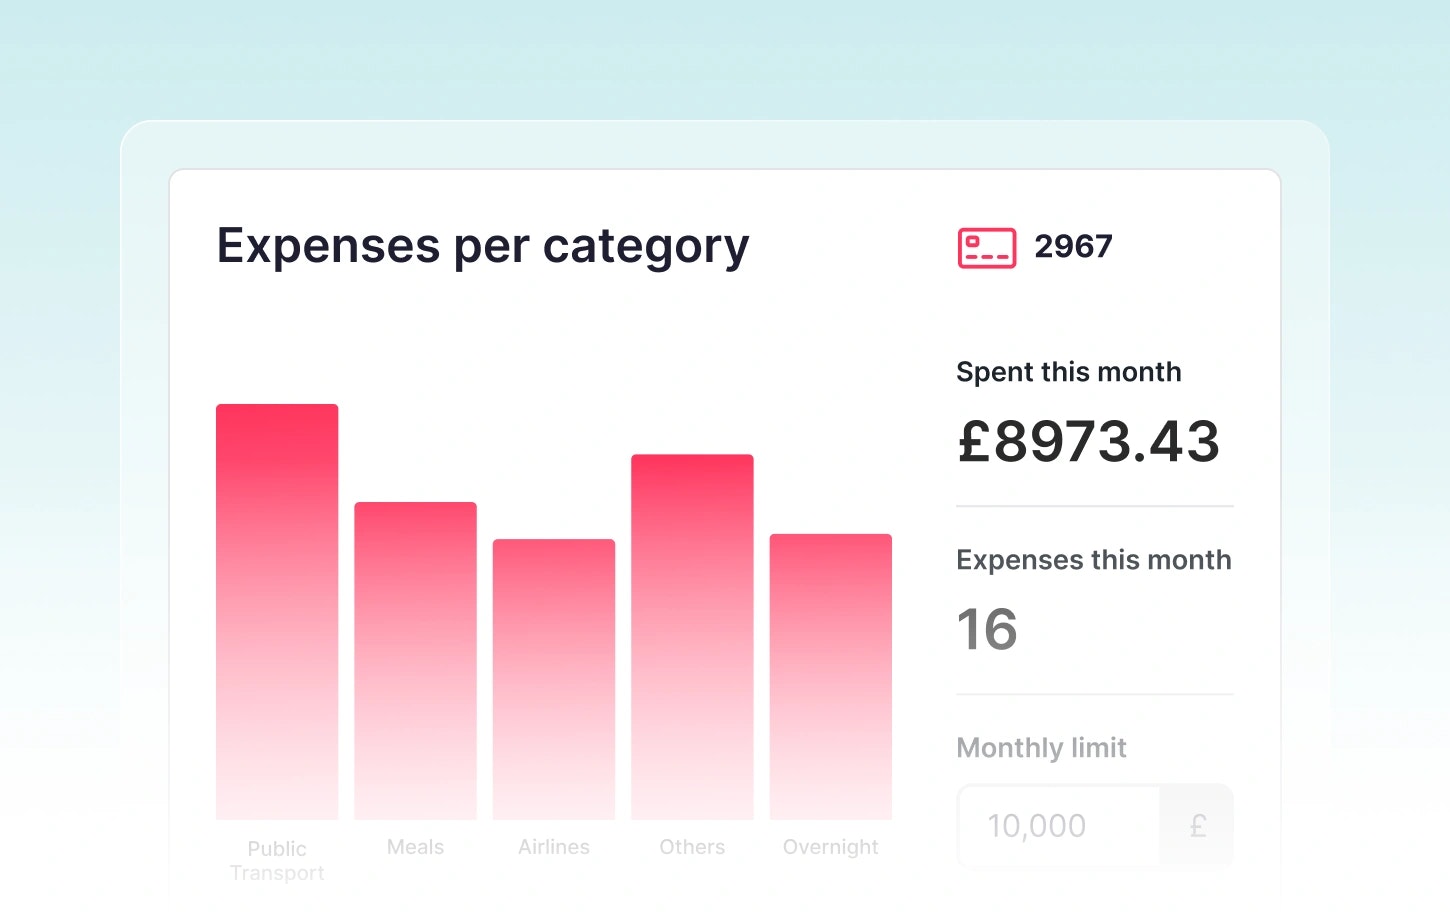Click the card number 2967
Viewport: 1450px width, 920px height.
1073,247
